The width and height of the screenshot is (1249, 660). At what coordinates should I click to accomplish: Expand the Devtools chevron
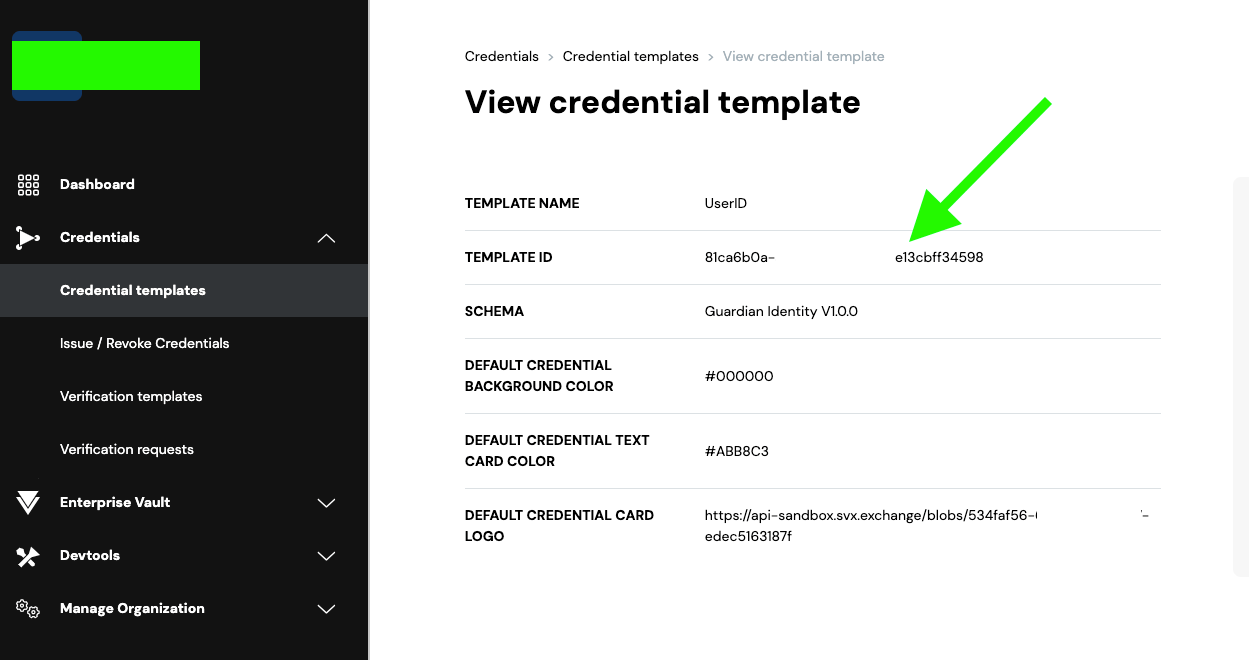326,556
